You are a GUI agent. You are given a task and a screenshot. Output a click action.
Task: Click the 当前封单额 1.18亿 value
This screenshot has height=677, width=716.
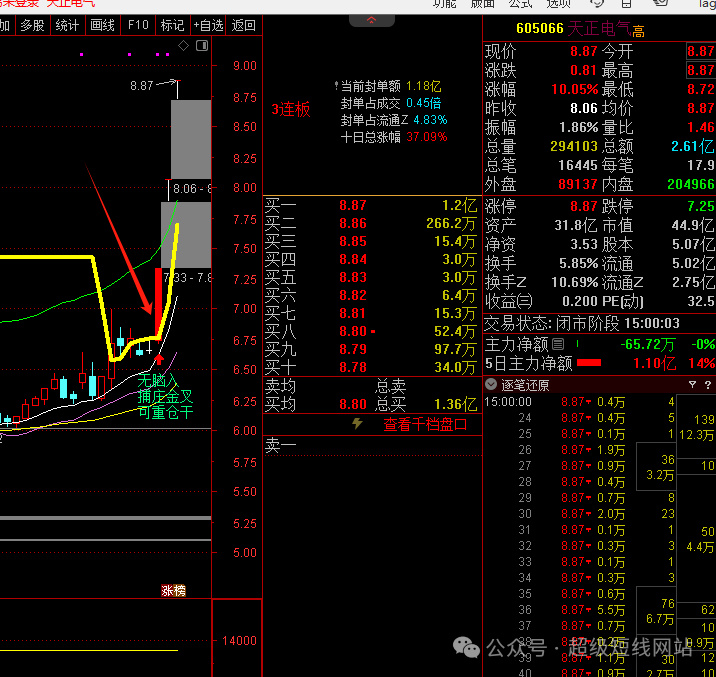[x=423, y=86]
